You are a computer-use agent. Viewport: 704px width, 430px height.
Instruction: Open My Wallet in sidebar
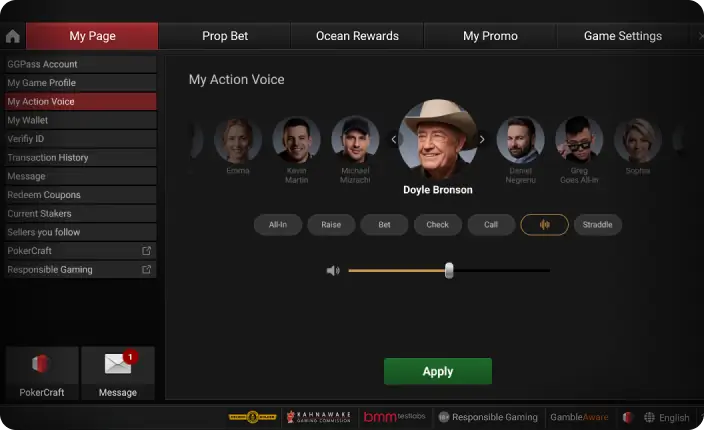80,120
